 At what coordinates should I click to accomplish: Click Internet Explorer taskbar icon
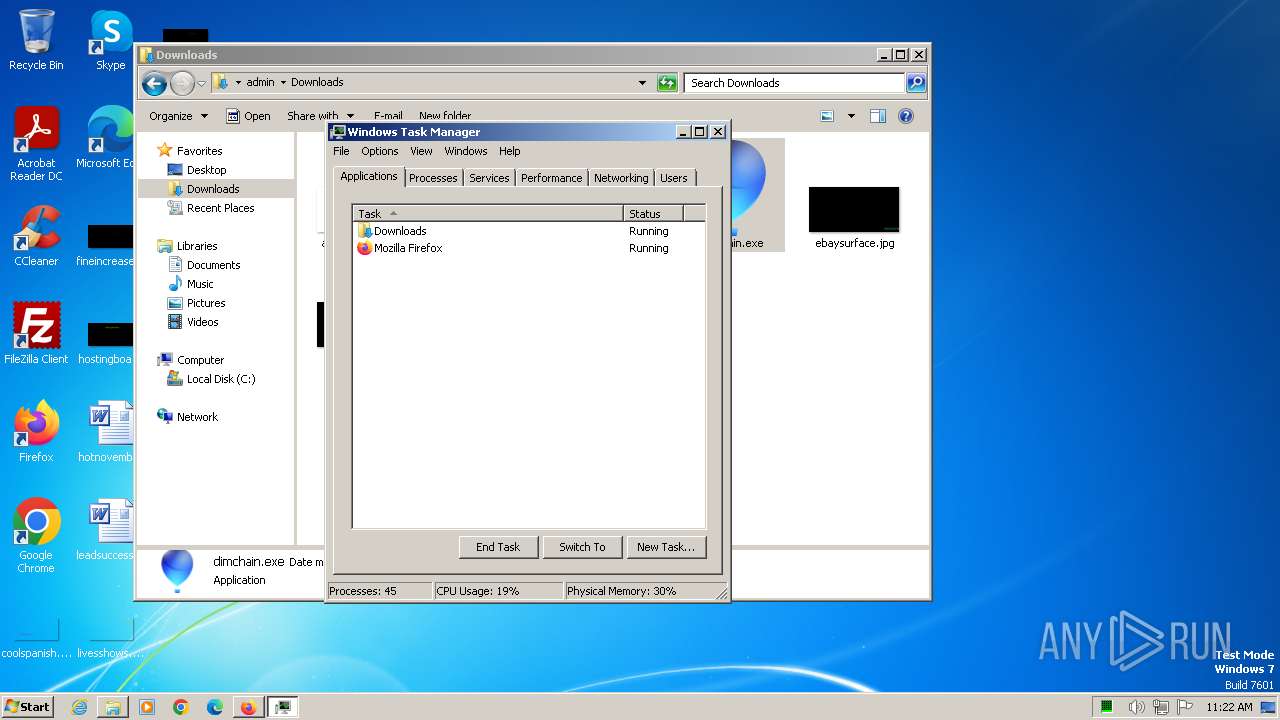pyautogui.click(x=79, y=707)
